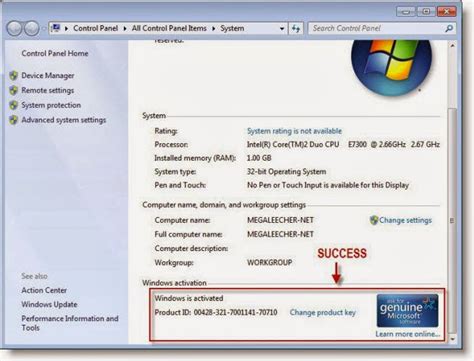474x361 pixels.
Task: Open Action Center link
Action: coord(44,290)
